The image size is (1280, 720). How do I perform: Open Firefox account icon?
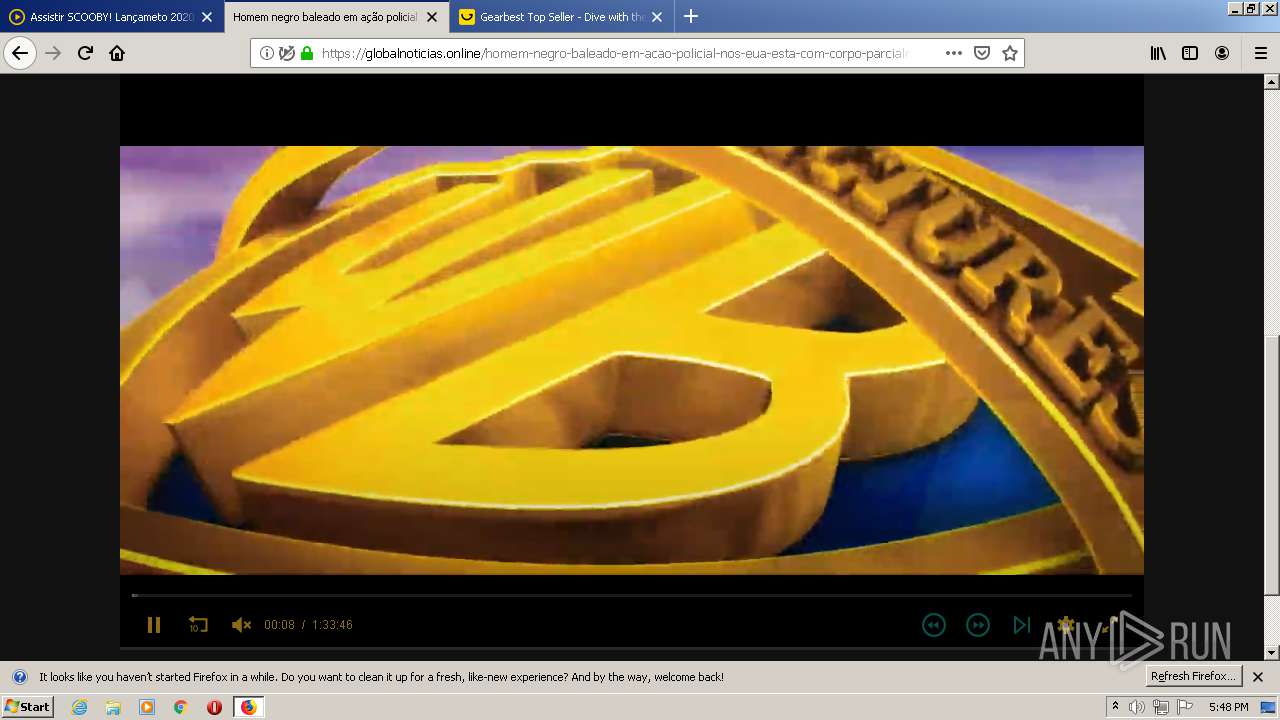pos(1222,53)
